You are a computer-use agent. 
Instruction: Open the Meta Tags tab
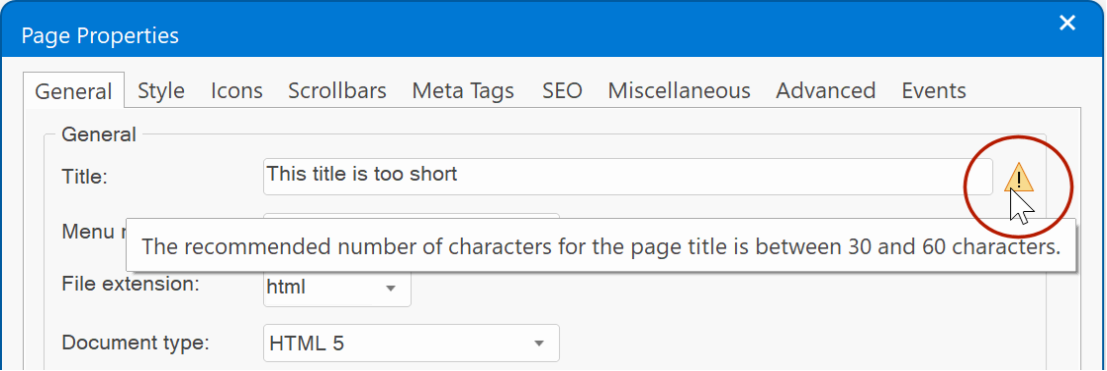[x=463, y=90]
